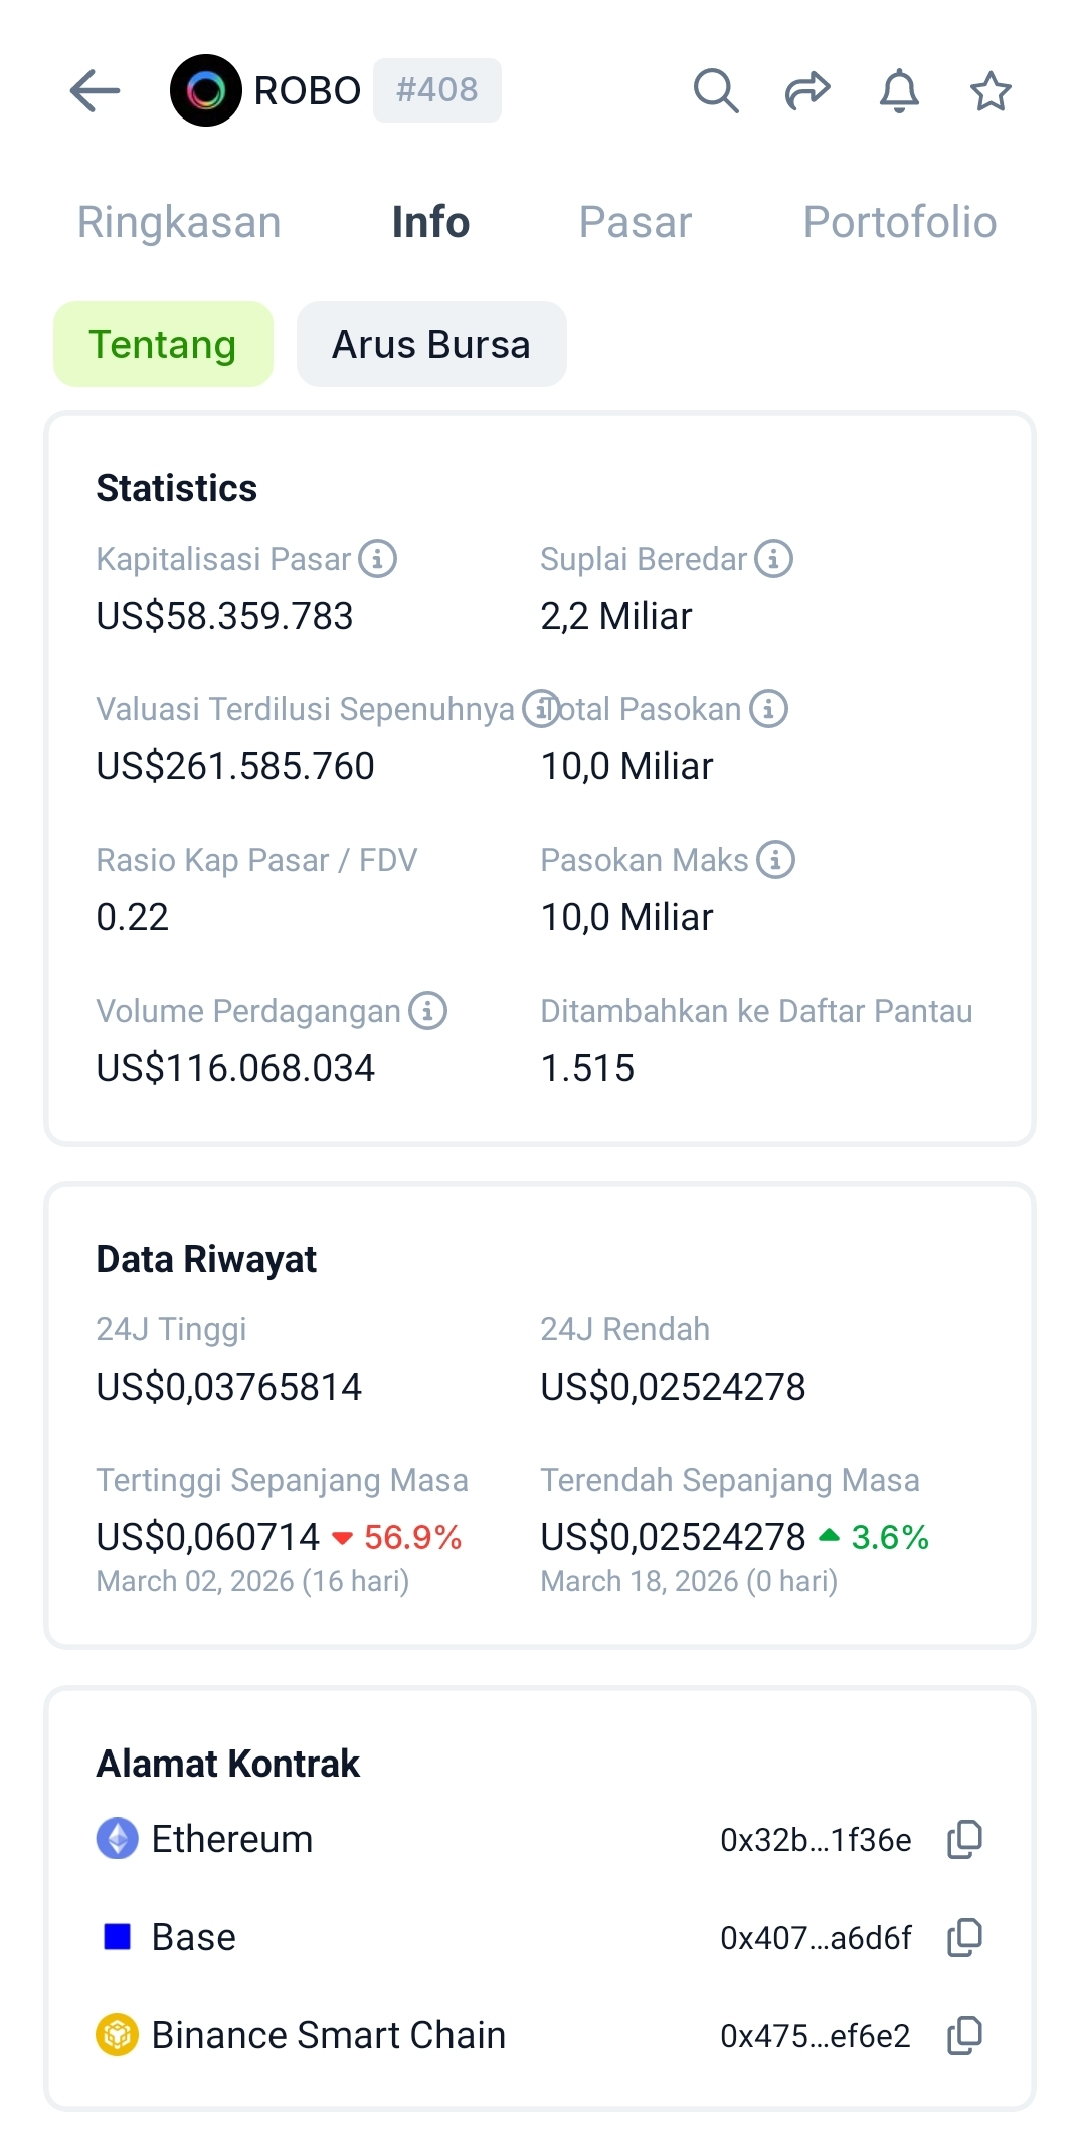
Task: Copy the Binance Smart Chain address
Action: tap(965, 2035)
